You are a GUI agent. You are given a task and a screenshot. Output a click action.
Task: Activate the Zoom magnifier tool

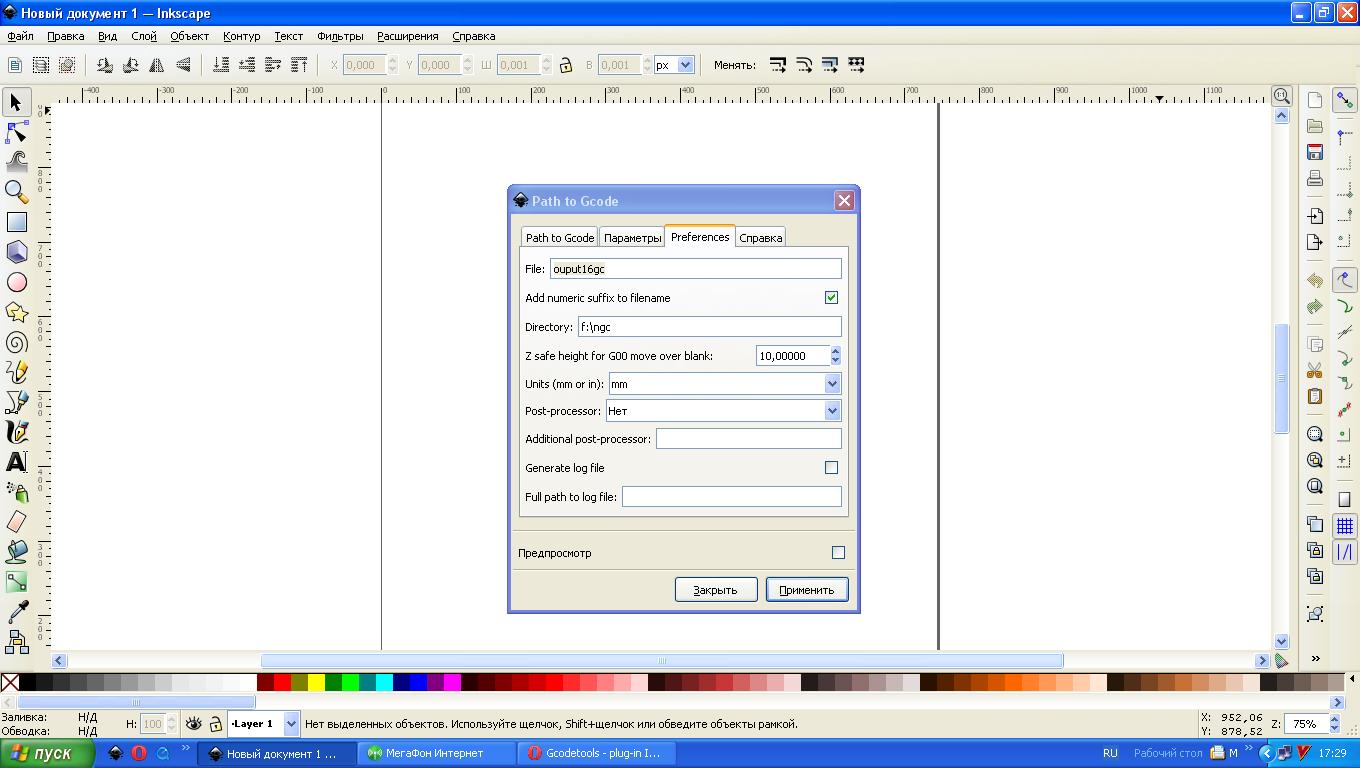pyautogui.click(x=17, y=191)
